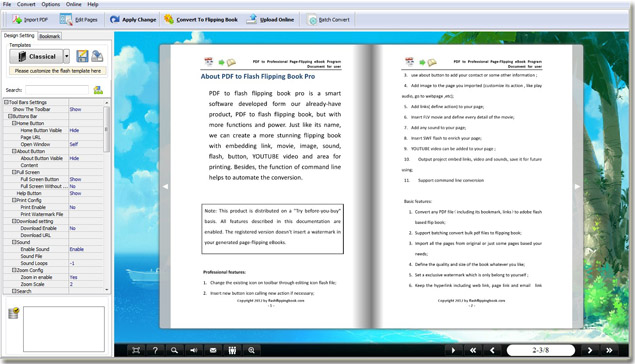Viewport: 635px width, 364px height.
Task: Open Edit Pages from the toolbar
Action: coord(78,19)
